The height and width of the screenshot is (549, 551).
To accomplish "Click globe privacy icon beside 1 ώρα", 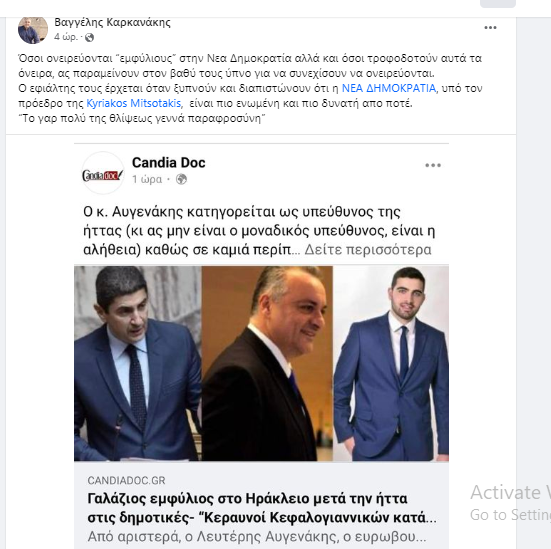I will pos(181,179).
